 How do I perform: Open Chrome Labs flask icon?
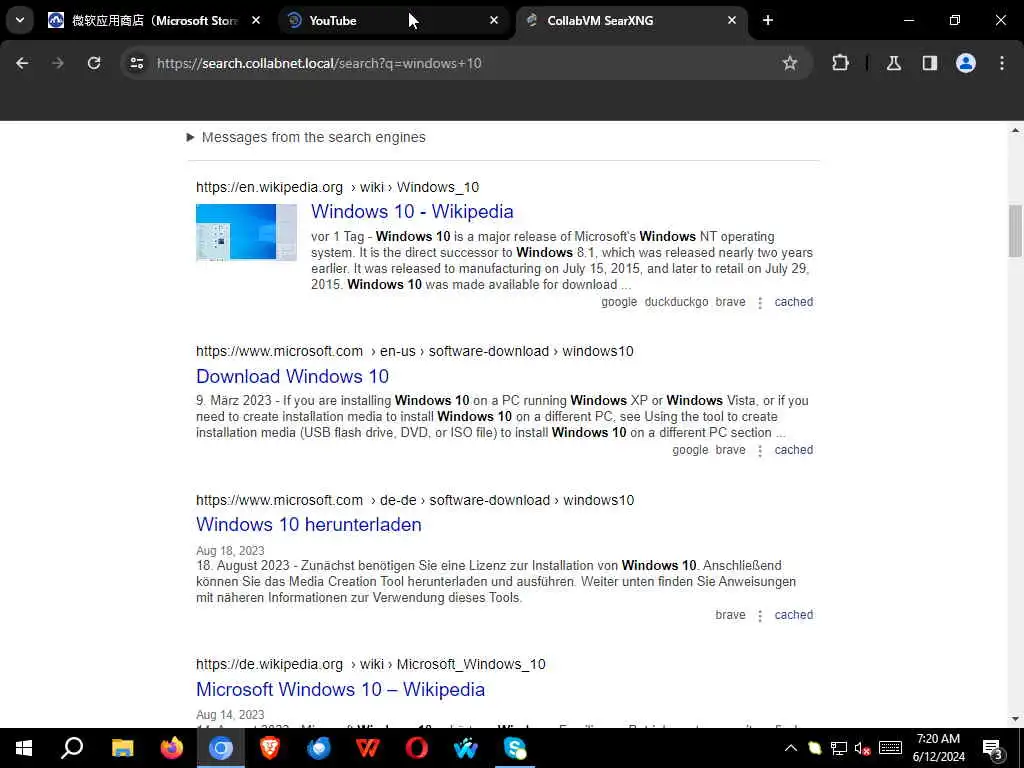point(893,63)
